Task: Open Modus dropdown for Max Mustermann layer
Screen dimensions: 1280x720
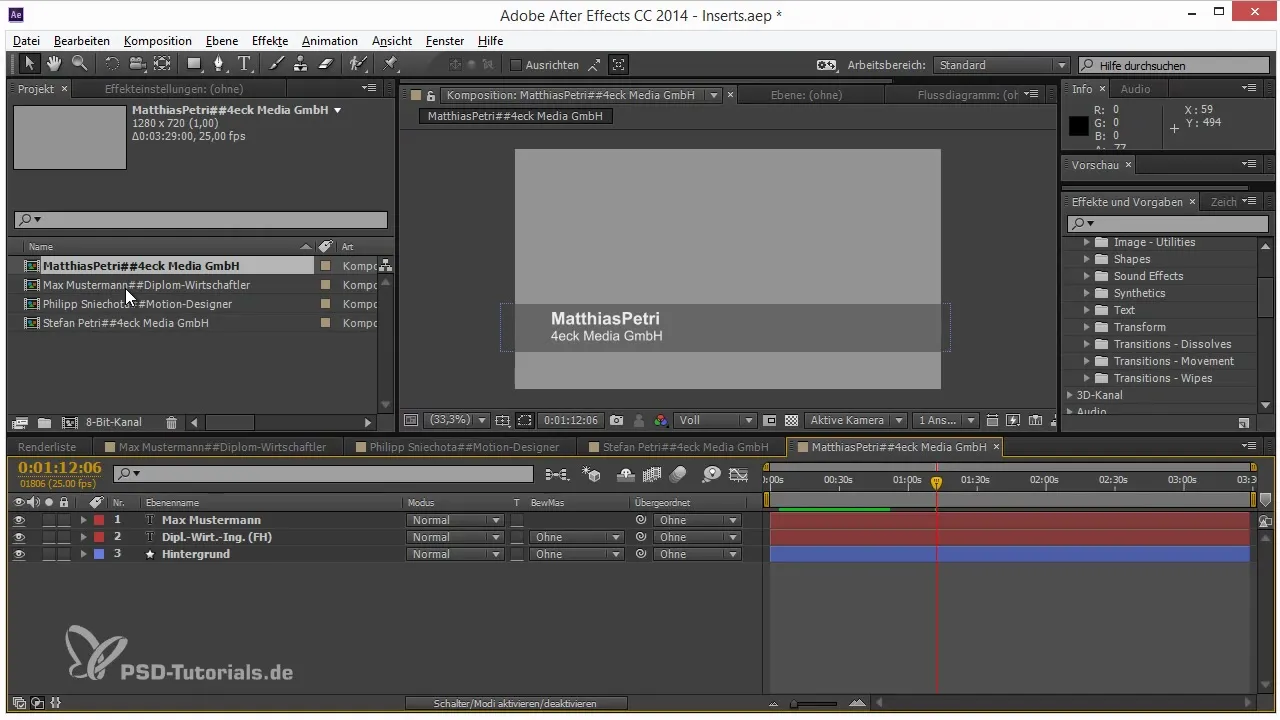Action: point(455,520)
